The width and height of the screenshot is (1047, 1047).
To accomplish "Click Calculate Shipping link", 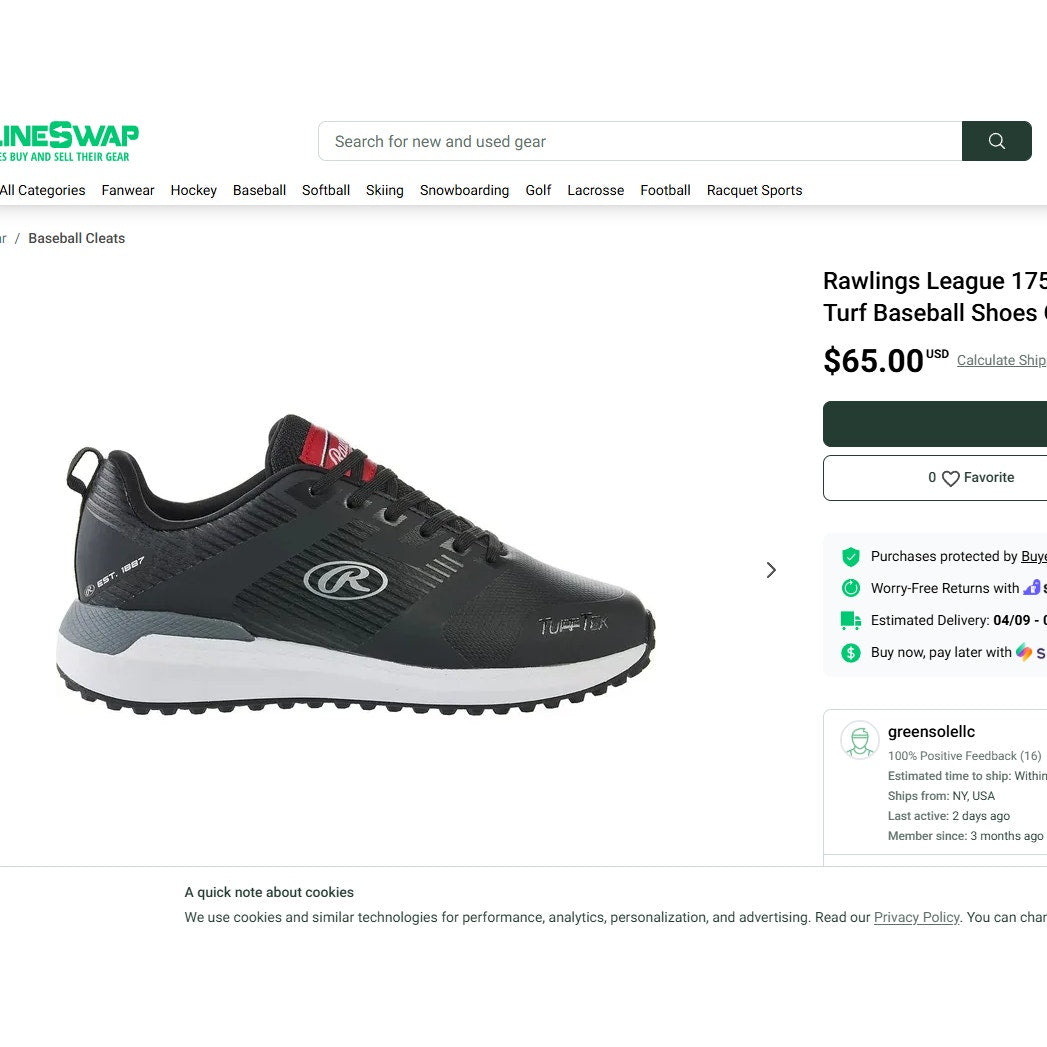I will (x=1002, y=361).
